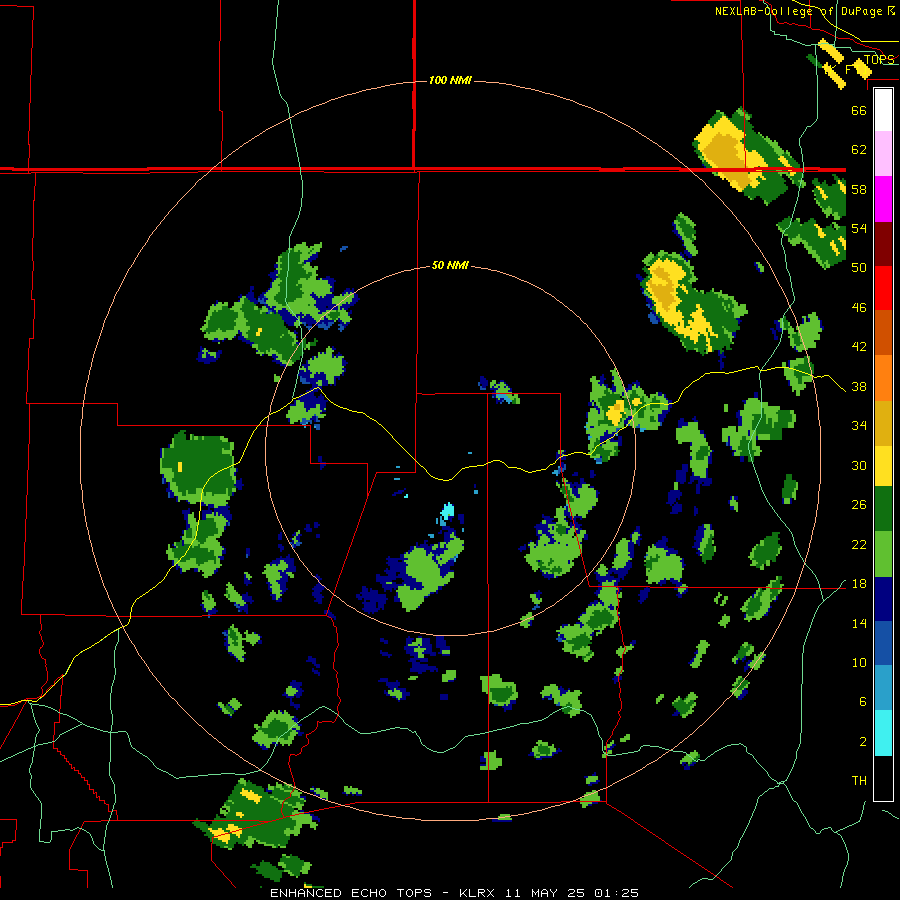The width and height of the screenshot is (900, 900).
Task: Click the dark orange legend swatch
Action: [883, 332]
